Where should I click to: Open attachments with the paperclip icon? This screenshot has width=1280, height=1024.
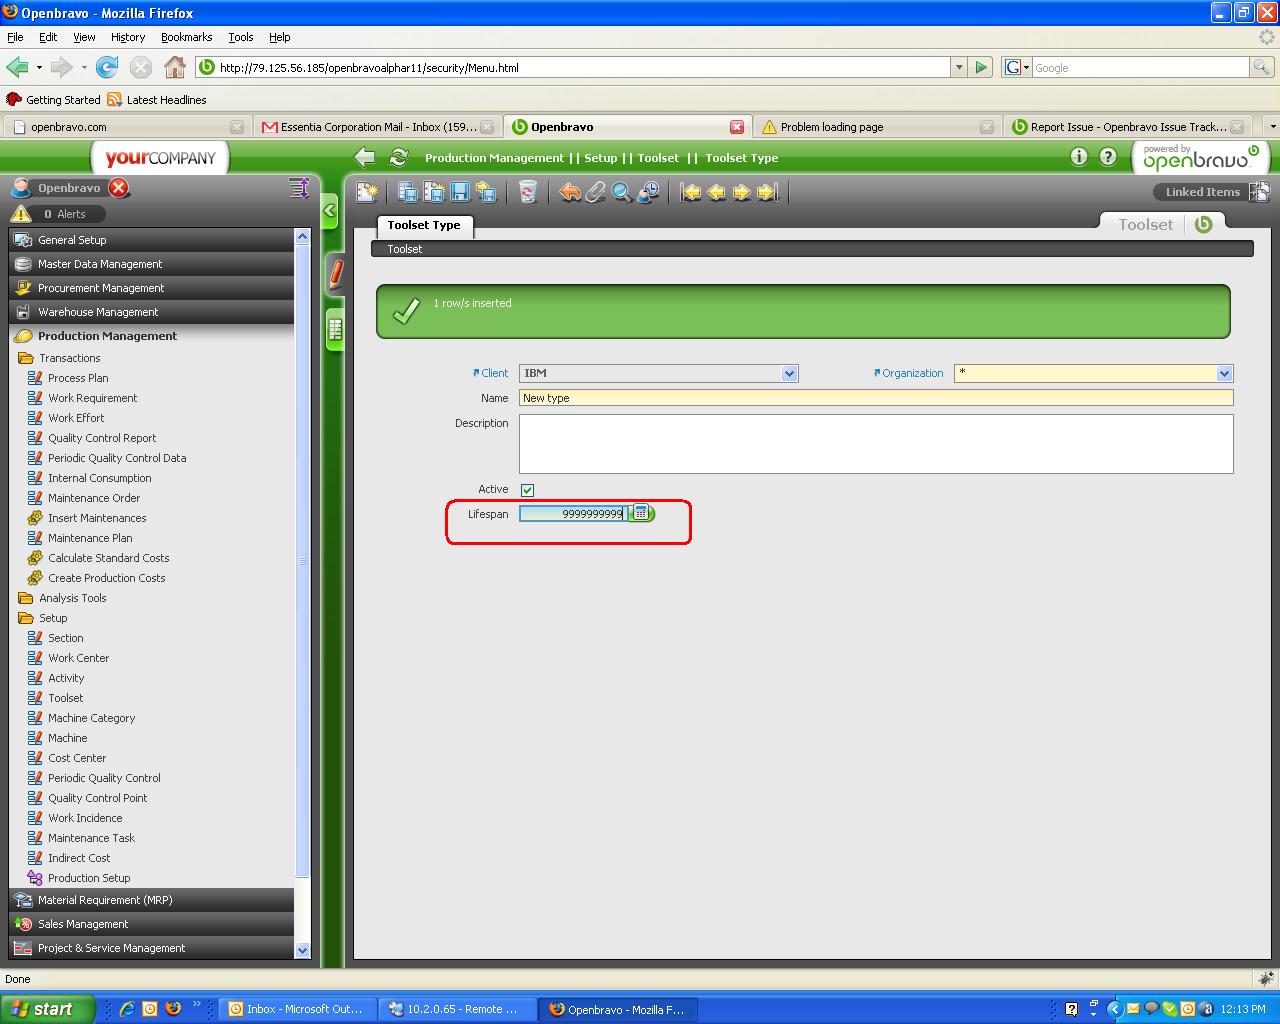596,191
